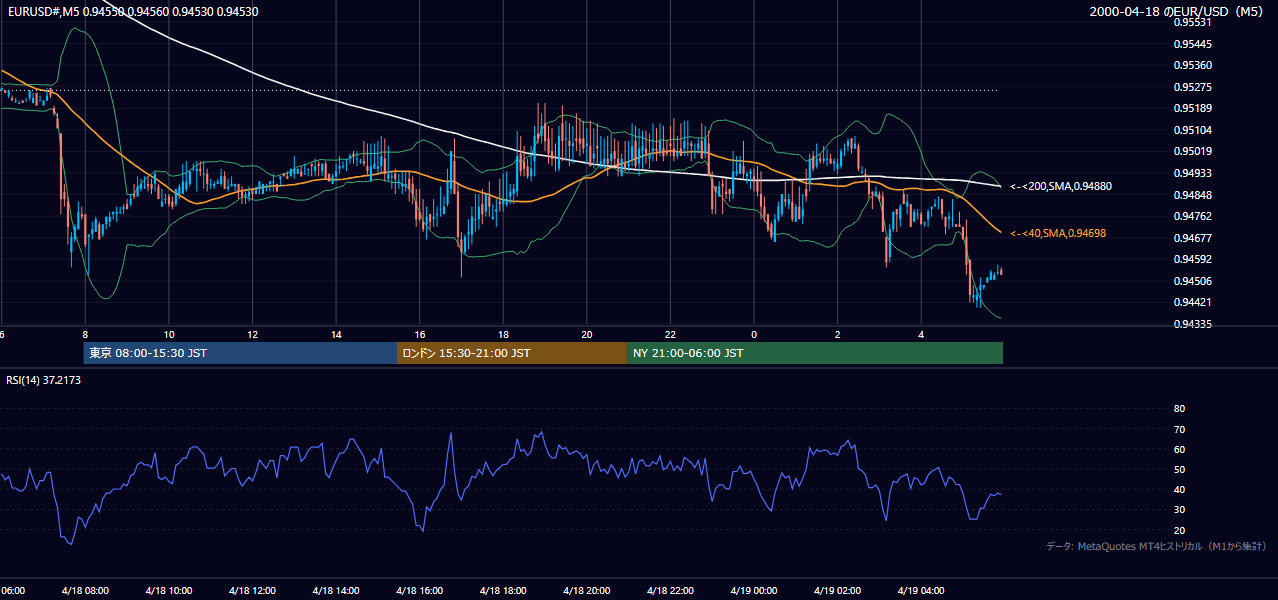This screenshot has width=1278, height=600.
Task: Click the 4/18 08:00 time label
Action: pyautogui.click(x=85, y=590)
